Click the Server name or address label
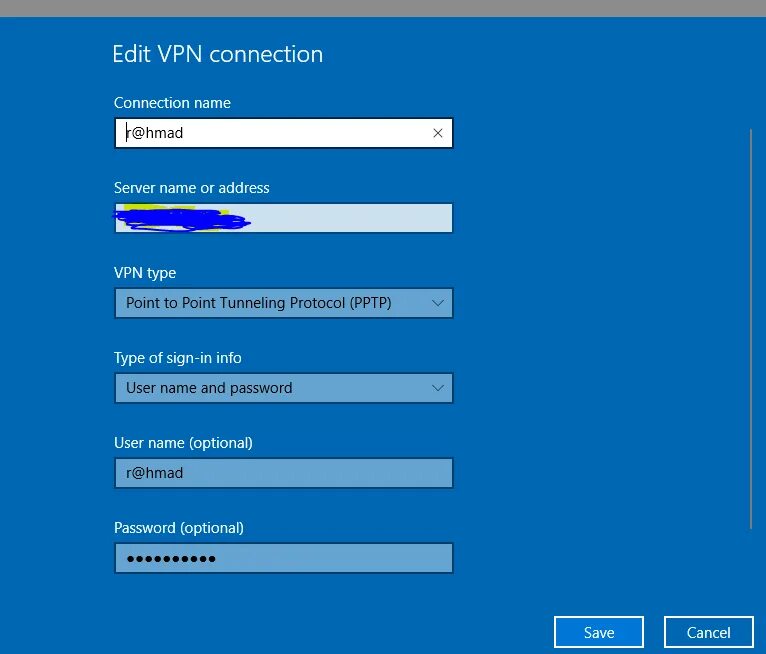 tap(192, 188)
